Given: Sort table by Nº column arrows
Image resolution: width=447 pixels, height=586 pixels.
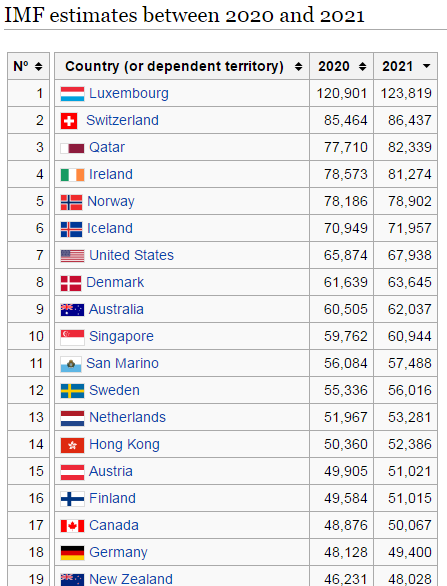Looking at the screenshot, I should [x=38, y=67].
